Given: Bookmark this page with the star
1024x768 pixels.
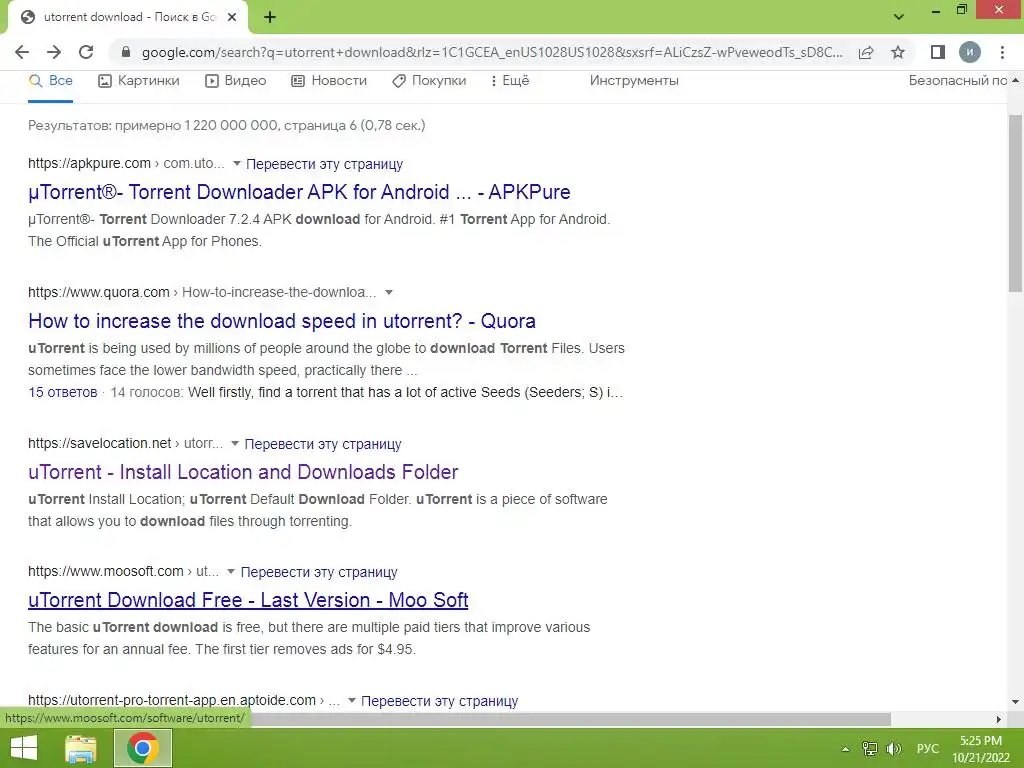Looking at the screenshot, I should (898, 52).
